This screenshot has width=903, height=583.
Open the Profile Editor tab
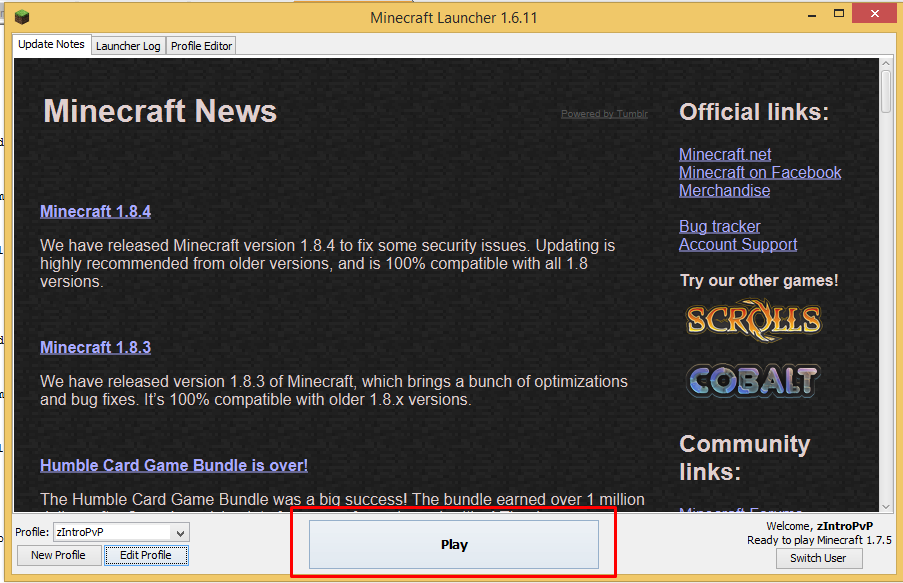coord(201,46)
